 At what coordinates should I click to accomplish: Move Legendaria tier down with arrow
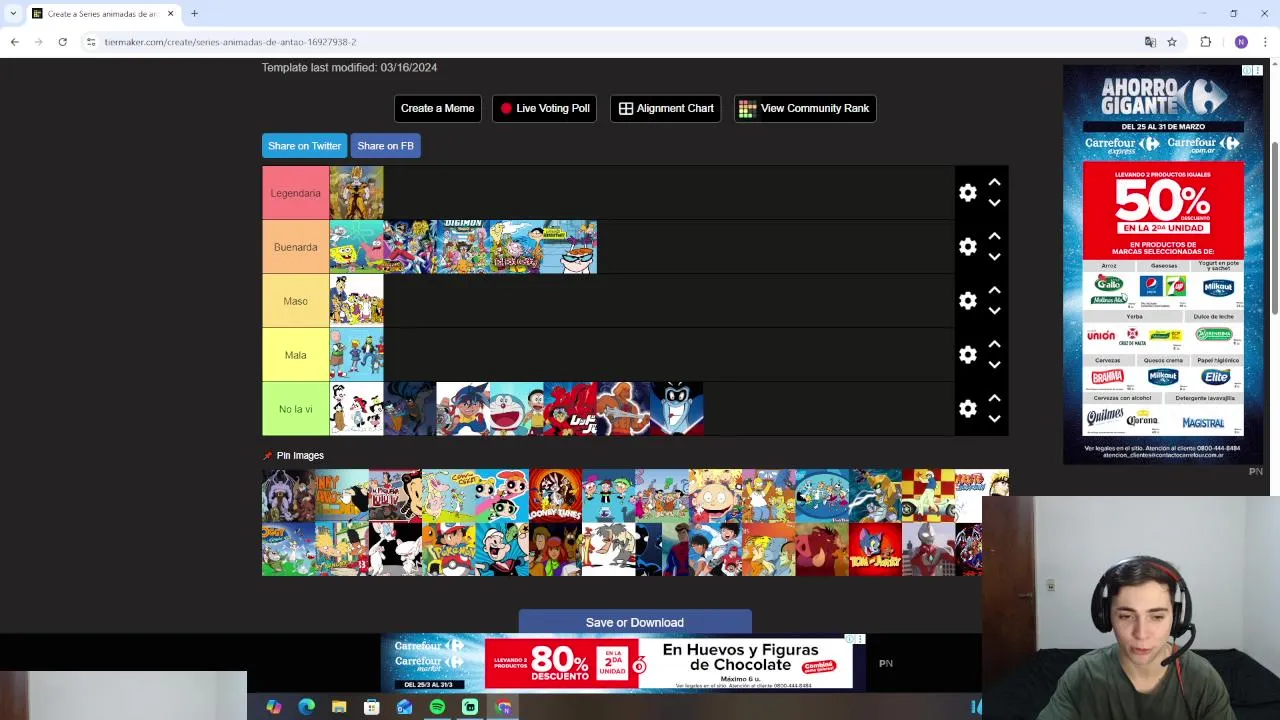(994, 203)
